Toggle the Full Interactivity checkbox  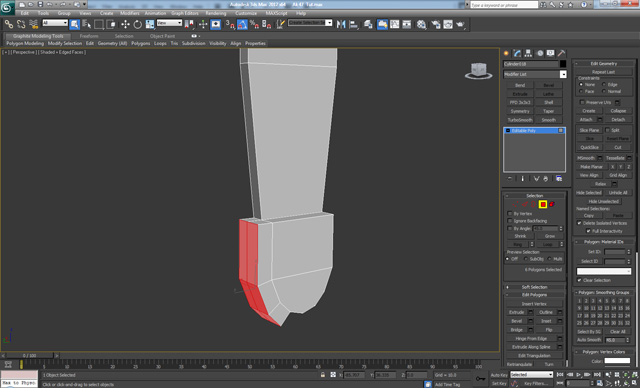pos(588,231)
